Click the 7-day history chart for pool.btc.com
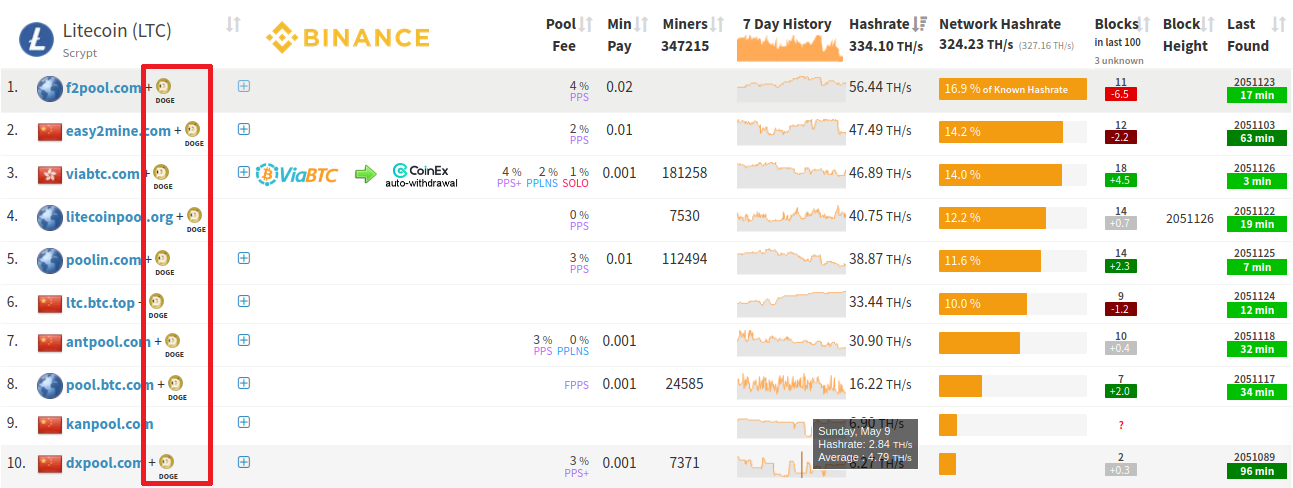Image resolution: width=1293 pixels, height=488 pixels. click(790, 384)
